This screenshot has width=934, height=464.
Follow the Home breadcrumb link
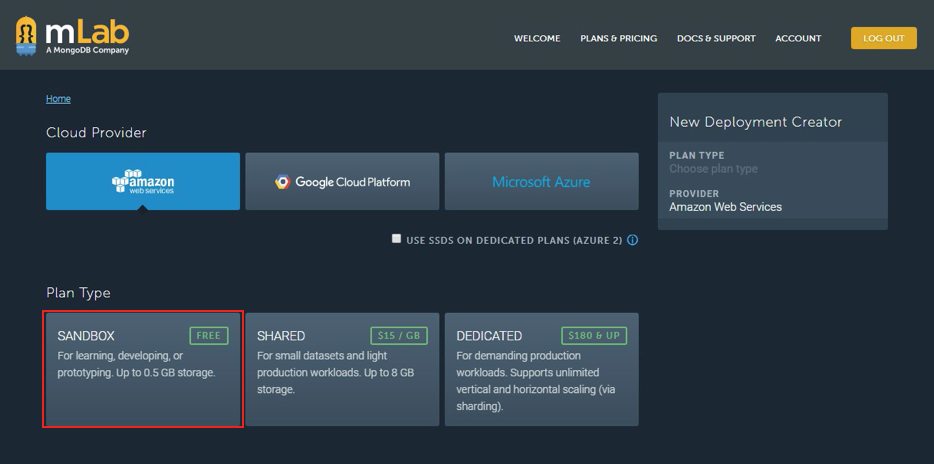tap(58, 99)
